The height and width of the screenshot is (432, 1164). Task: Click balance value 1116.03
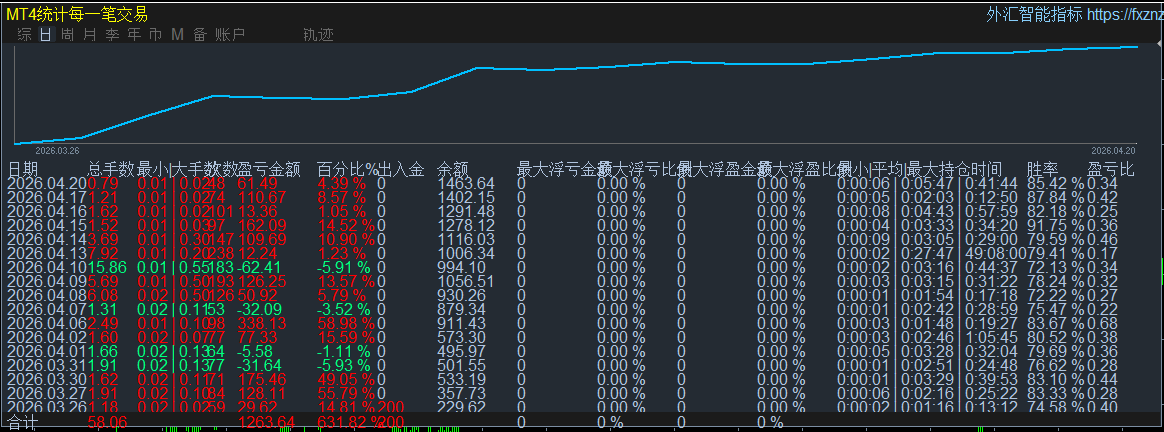click(466, 240)
